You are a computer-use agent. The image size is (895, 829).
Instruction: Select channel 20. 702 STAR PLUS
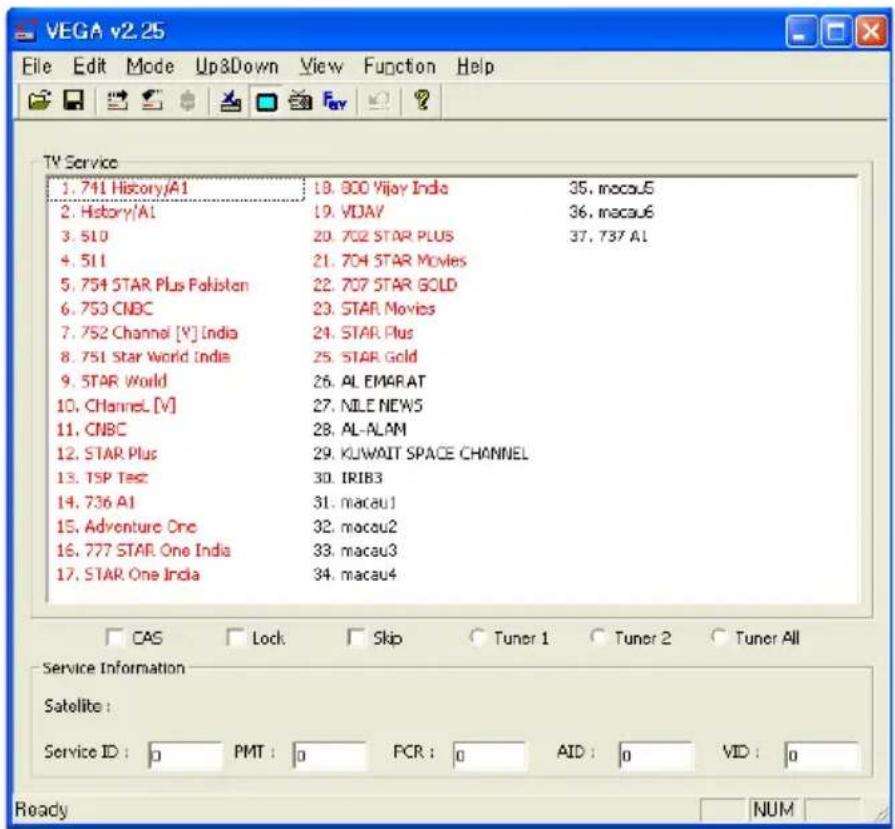pos(383,236)
